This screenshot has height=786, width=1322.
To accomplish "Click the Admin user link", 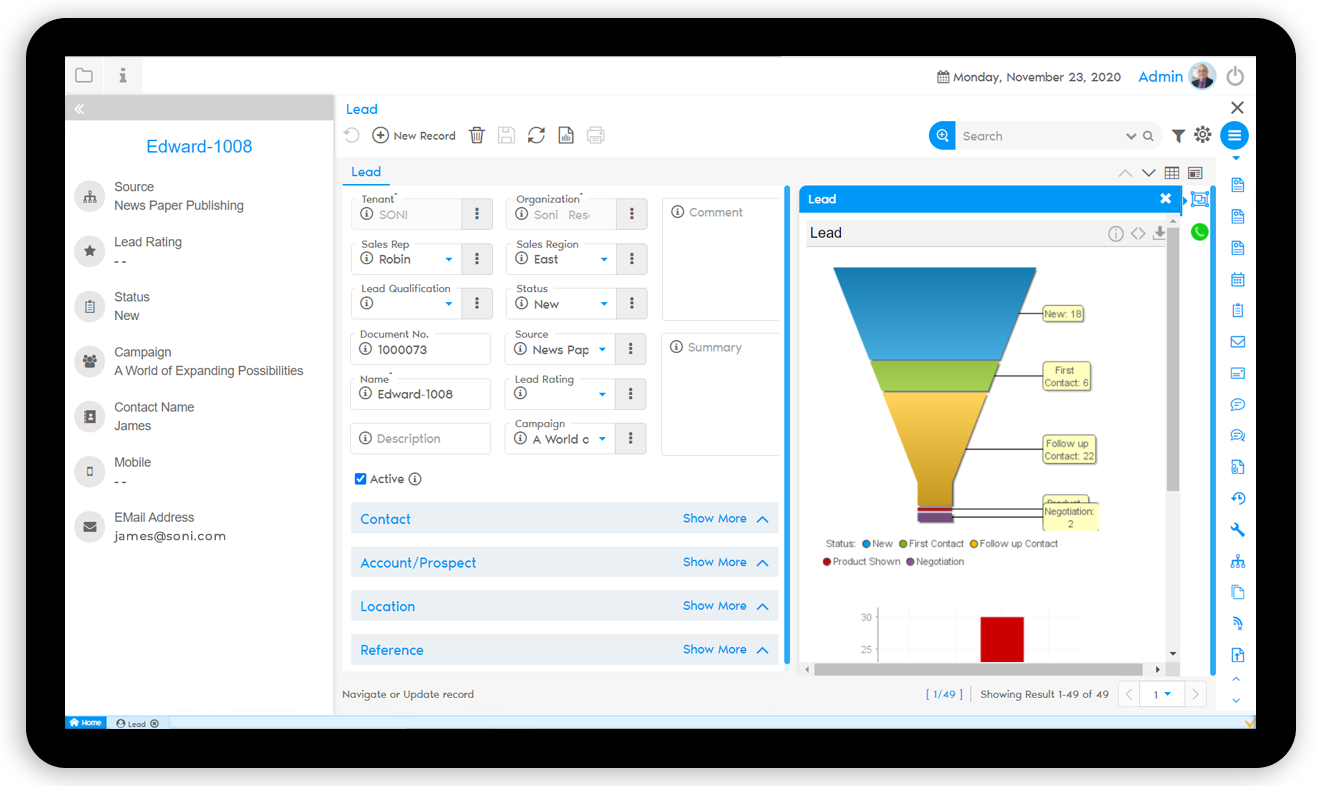I will [x=1160, y=77].
